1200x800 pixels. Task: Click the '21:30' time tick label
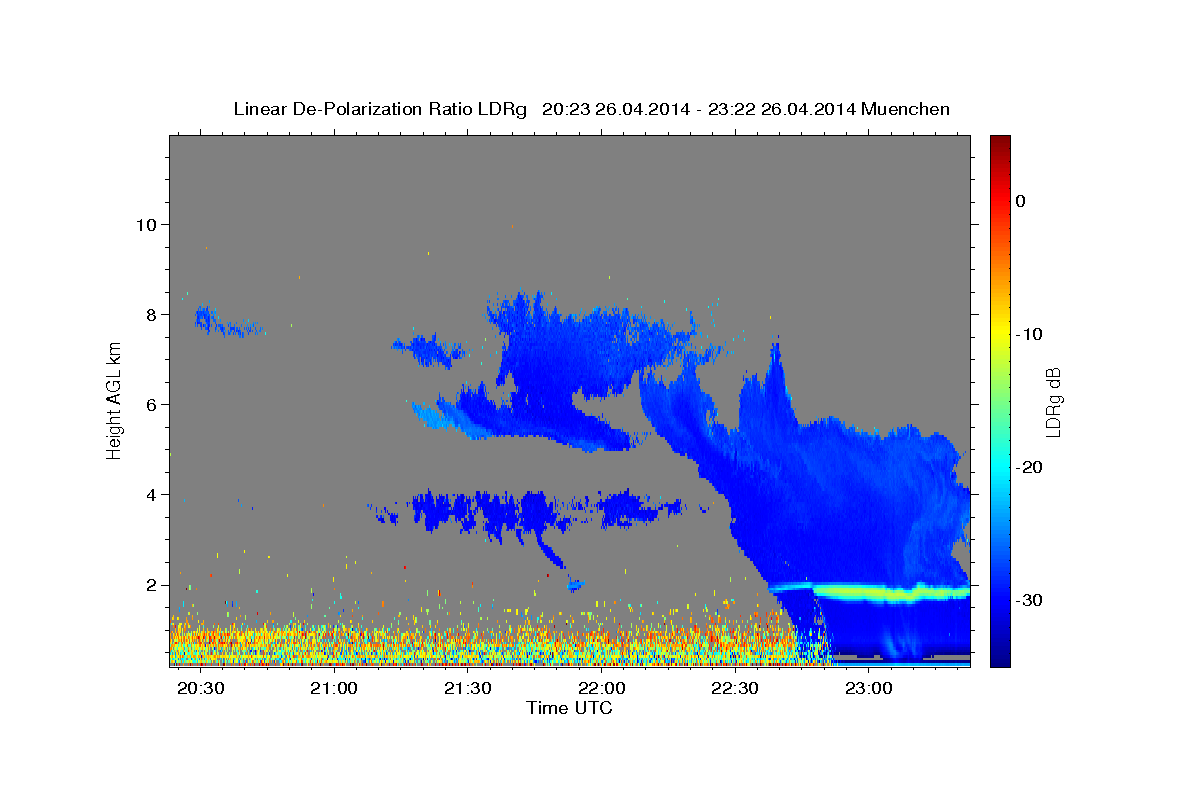(x=467, y=689)
